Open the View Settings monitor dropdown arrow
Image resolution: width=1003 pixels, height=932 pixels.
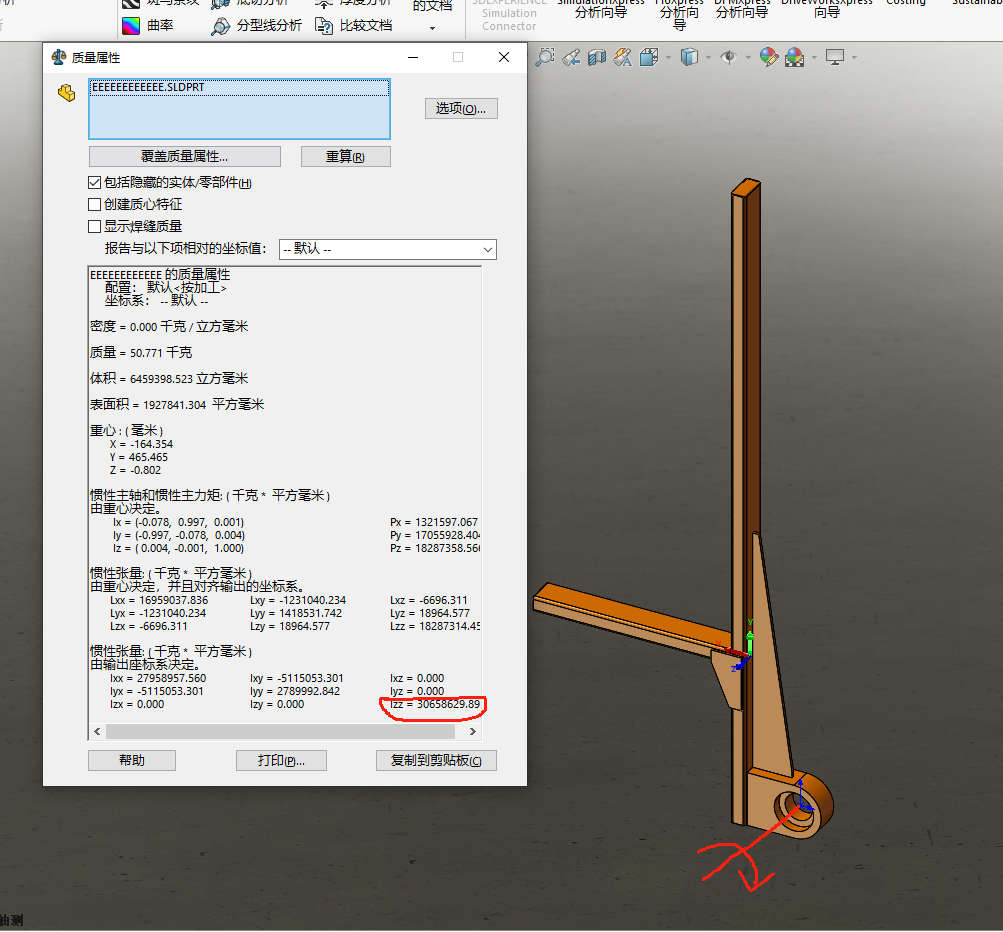[x=855, y=58]
